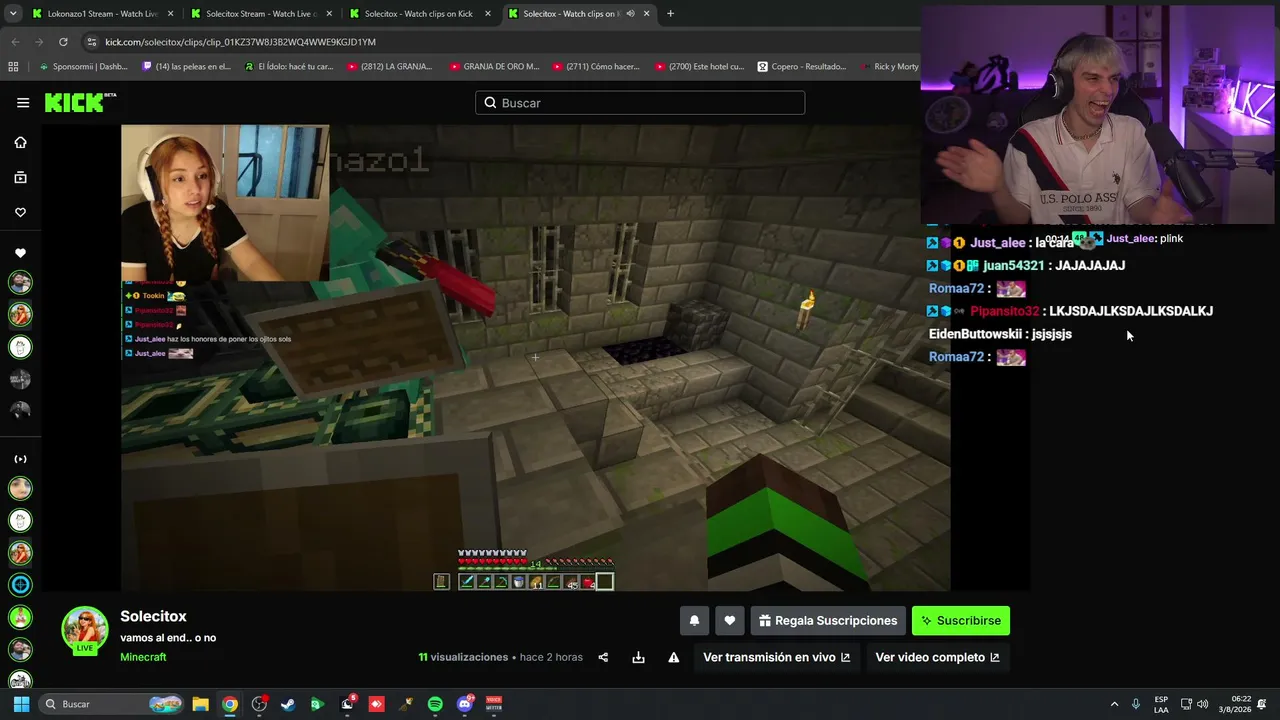Viewport: 1280px width, 720px height.
Task: Open the '(2812) LA GRANJA...' bookmark
Action: click(391, 67)
